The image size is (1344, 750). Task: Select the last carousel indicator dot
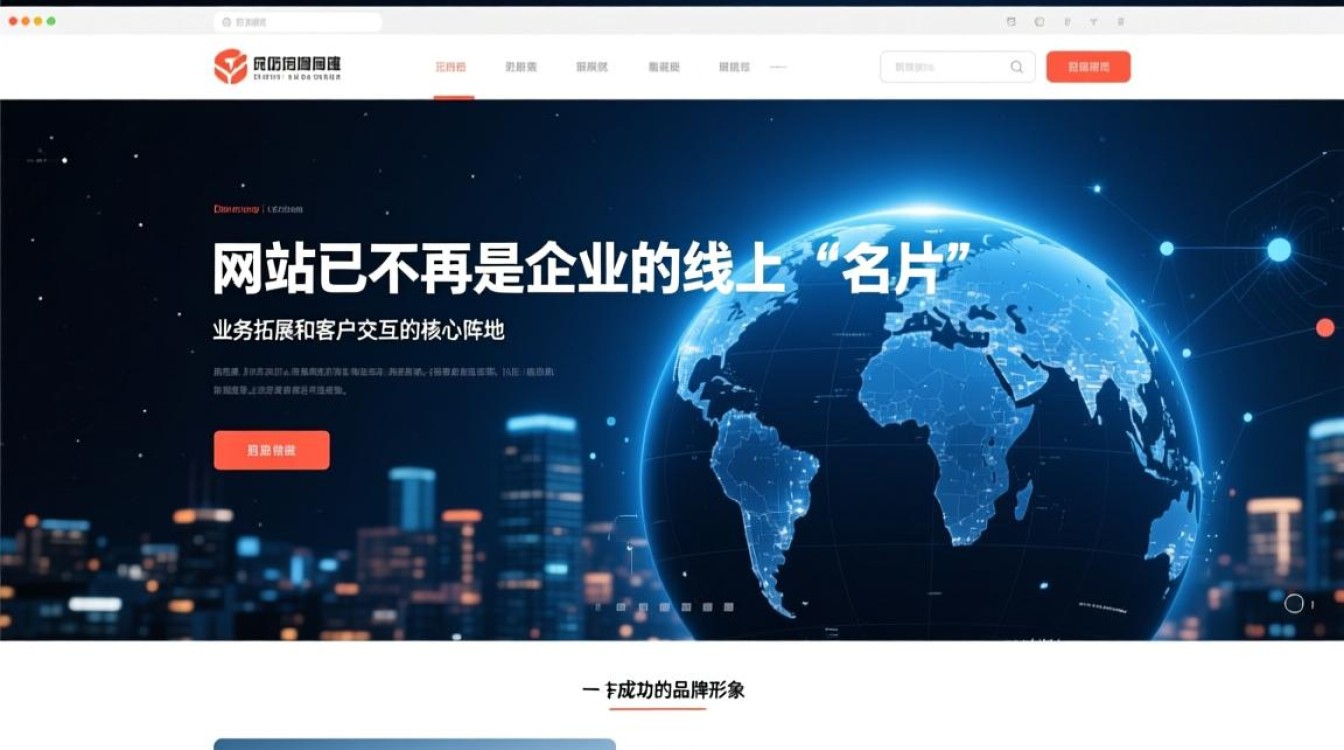[x=729, y=607]
